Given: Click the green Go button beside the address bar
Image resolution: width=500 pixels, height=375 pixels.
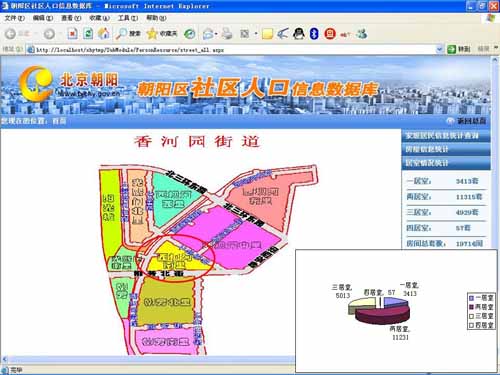Looking at the screenshot, I should [458, 49].
